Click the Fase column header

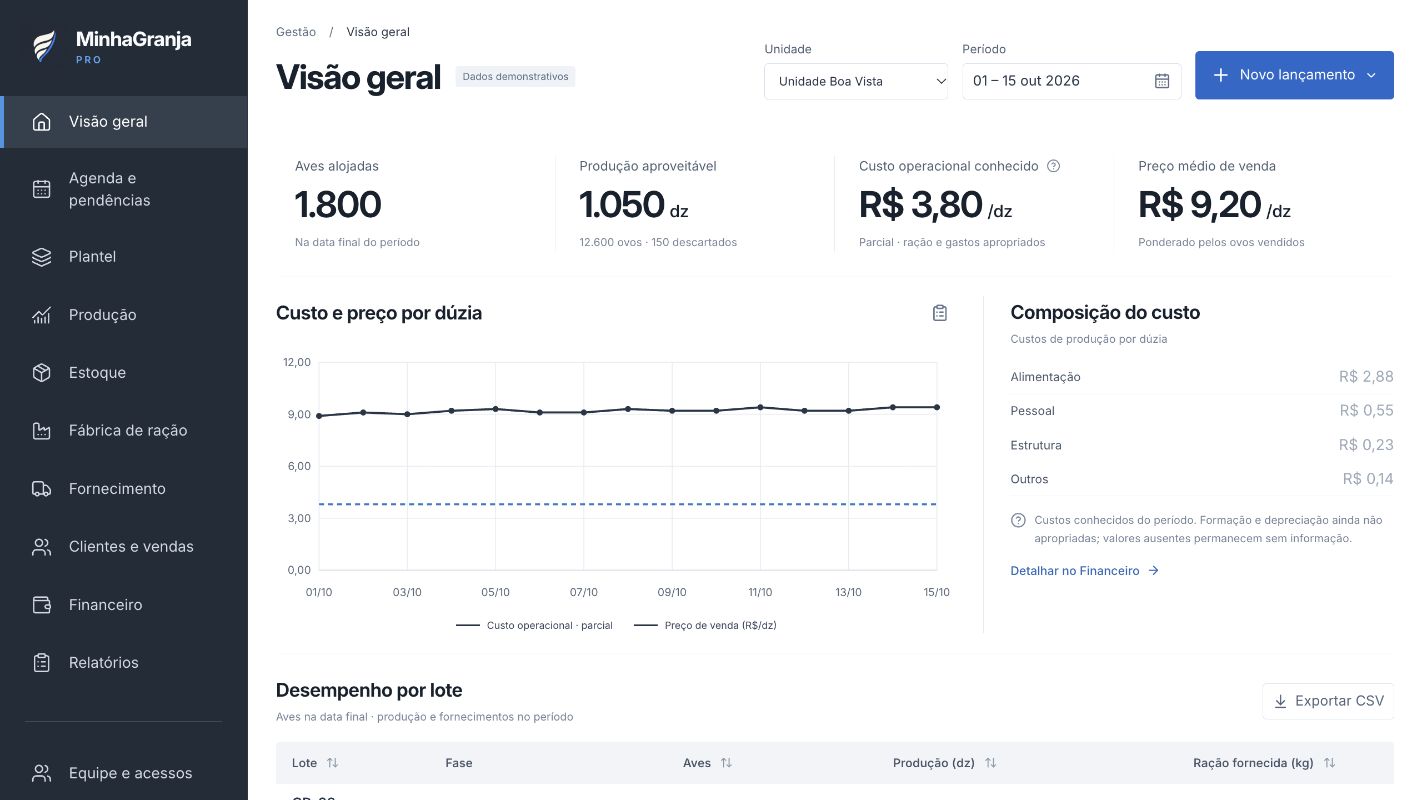[x=459, y=763]
